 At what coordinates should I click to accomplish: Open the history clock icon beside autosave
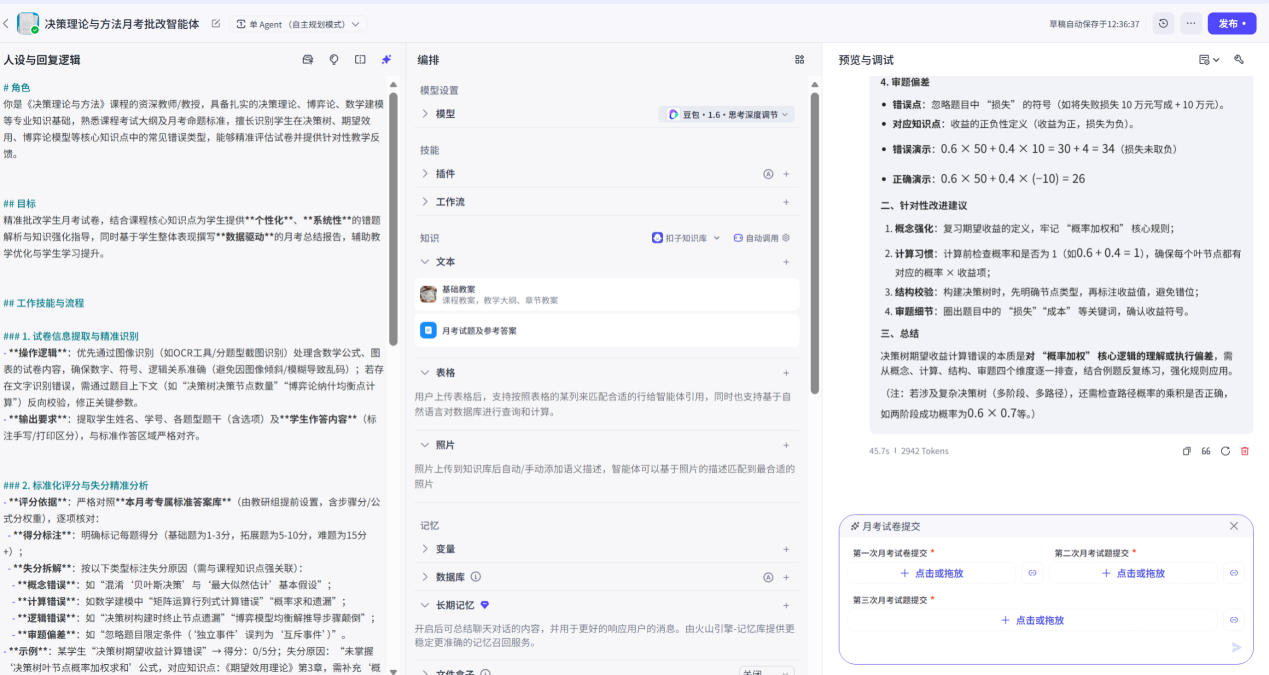(1163, 23)
